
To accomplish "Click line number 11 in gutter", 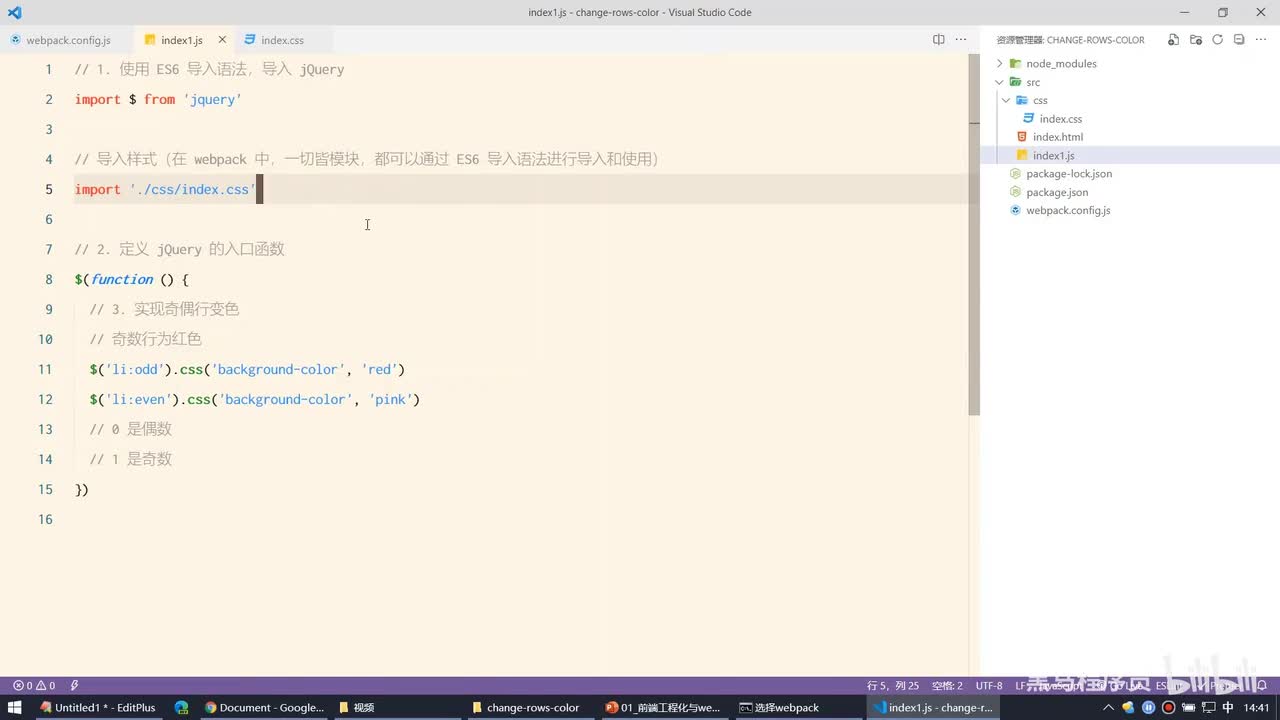I will pos(44,369).
